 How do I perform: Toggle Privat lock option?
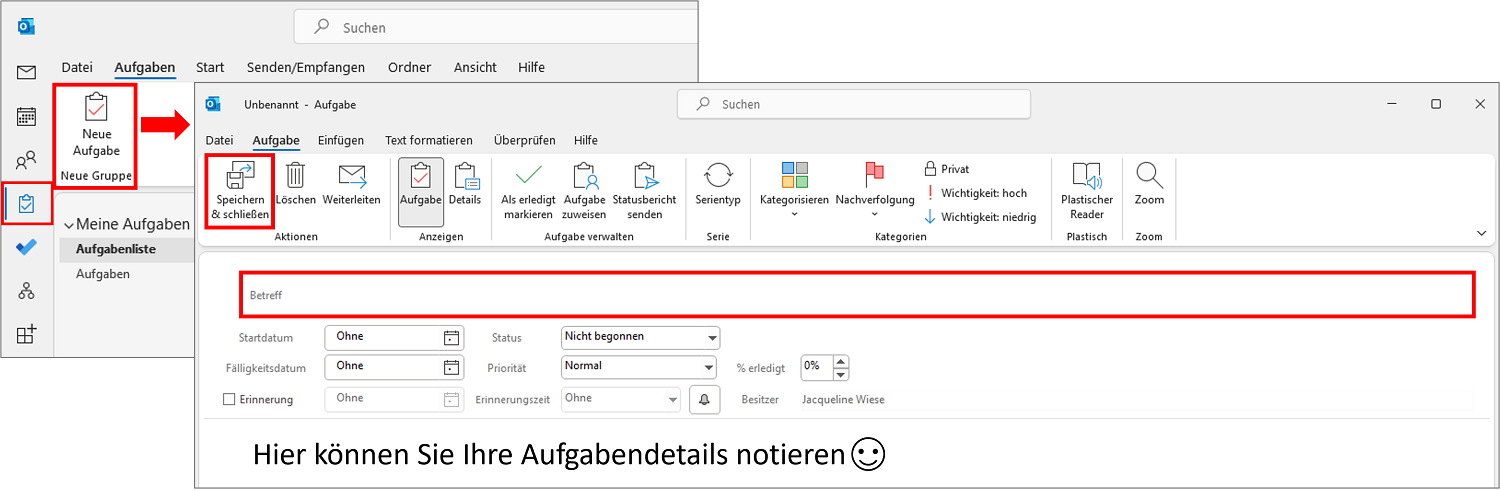coord(947,169)
